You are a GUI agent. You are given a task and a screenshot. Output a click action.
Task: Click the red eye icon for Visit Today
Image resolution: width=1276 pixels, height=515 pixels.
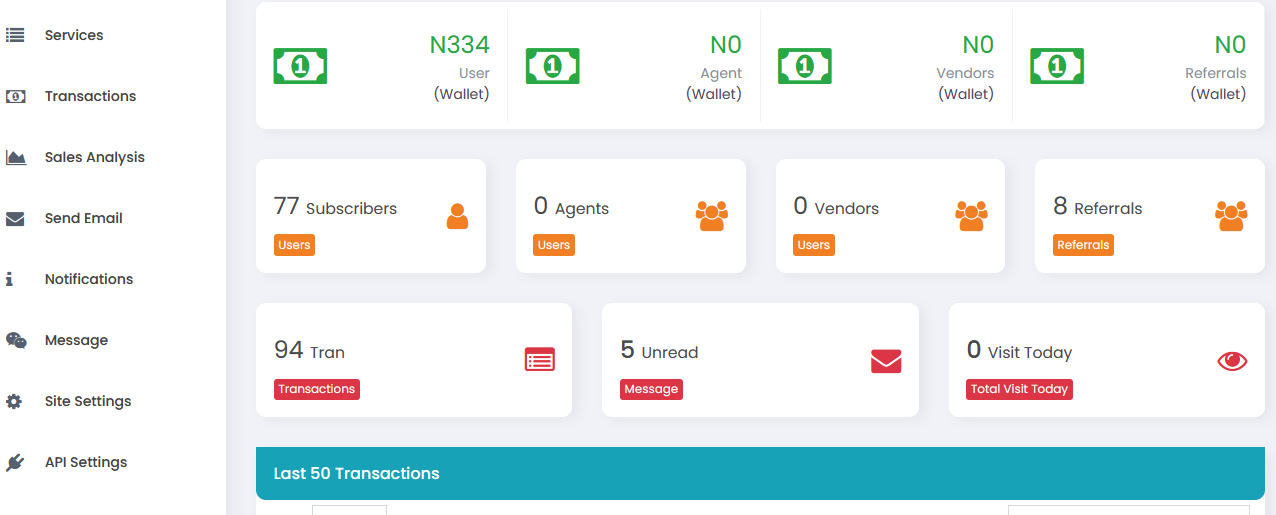click(x=1232, y=361)
